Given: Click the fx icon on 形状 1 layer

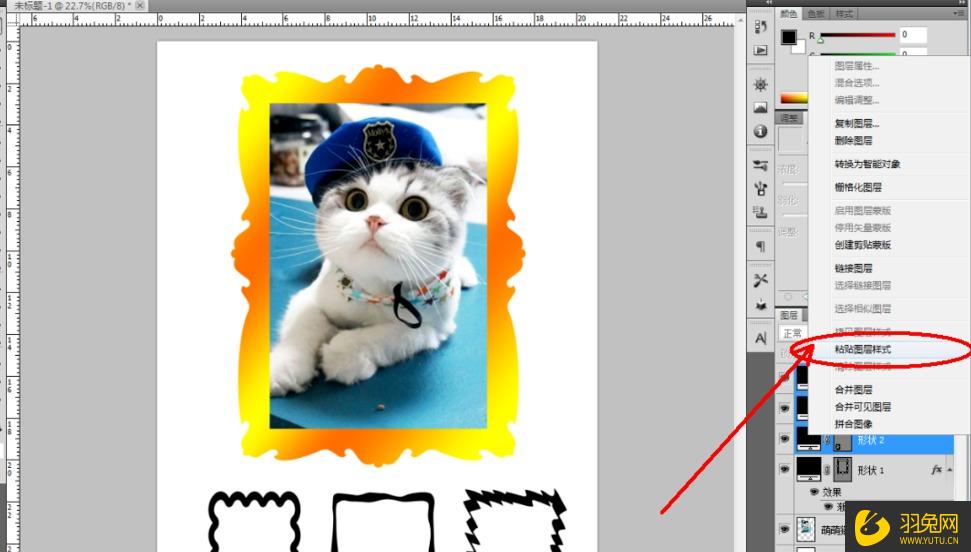Looking at the screenshot, I should coord(936,470).
